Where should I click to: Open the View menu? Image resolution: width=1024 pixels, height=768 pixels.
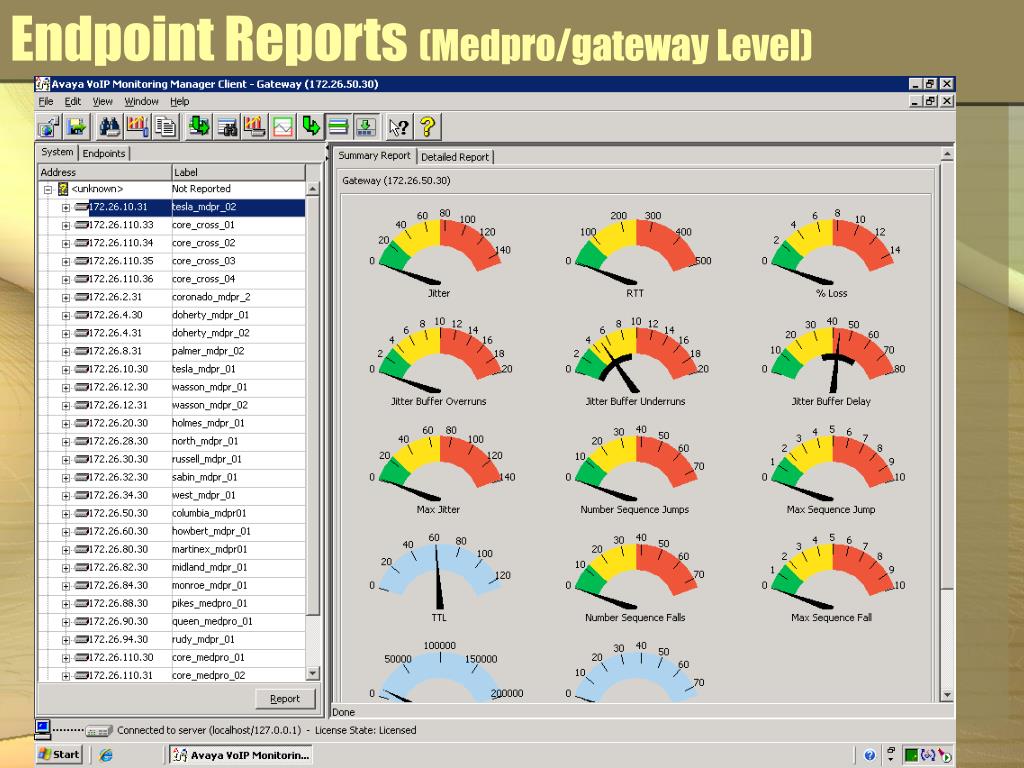(x=103, y=101)
